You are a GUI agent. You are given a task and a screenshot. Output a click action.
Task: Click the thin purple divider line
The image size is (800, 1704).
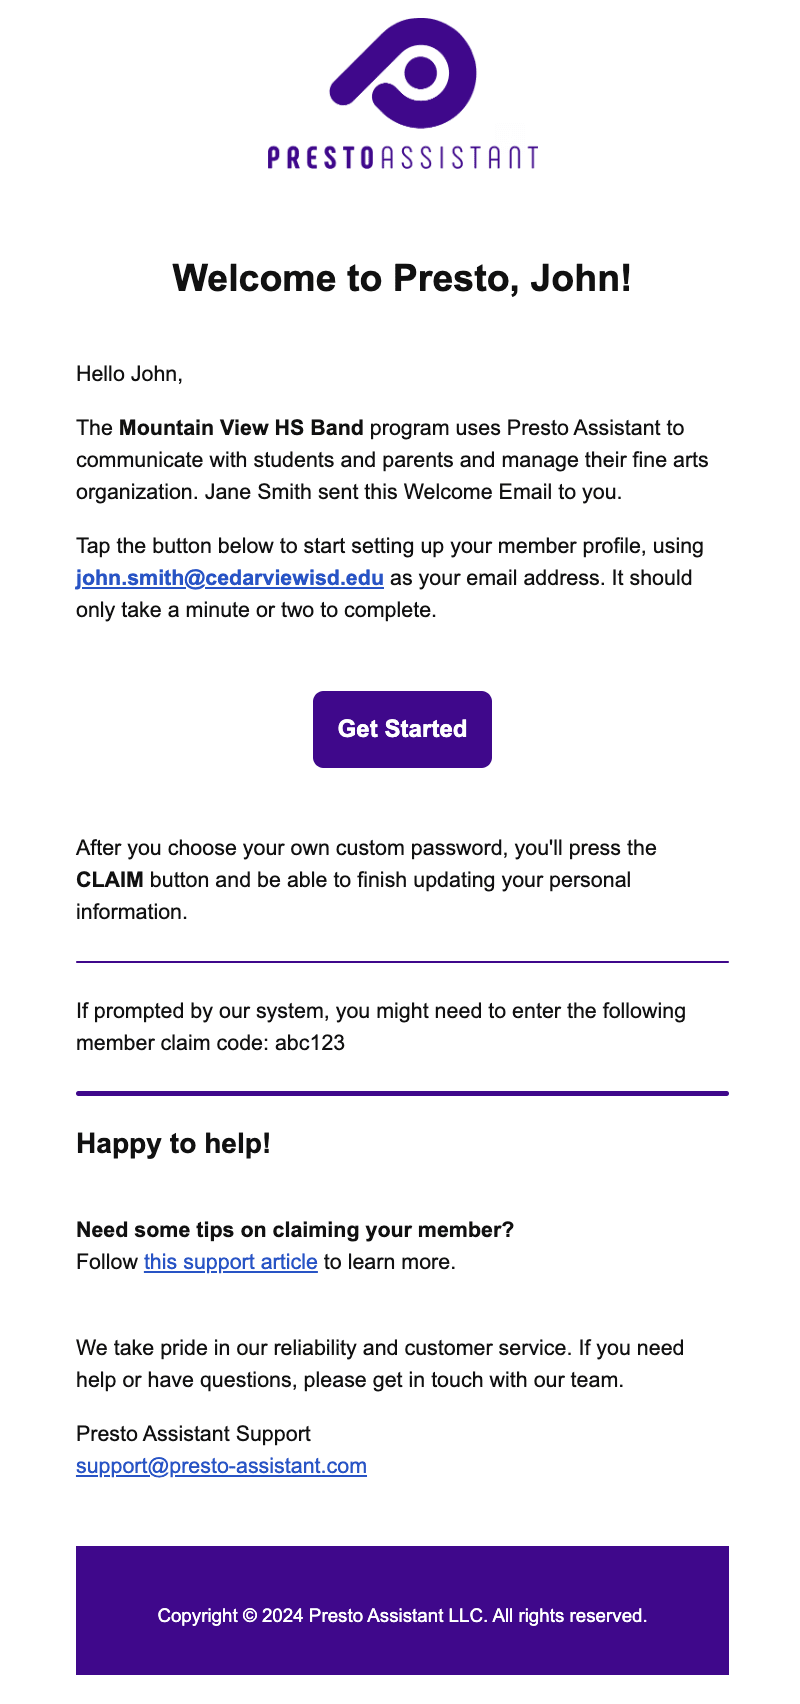402,962
